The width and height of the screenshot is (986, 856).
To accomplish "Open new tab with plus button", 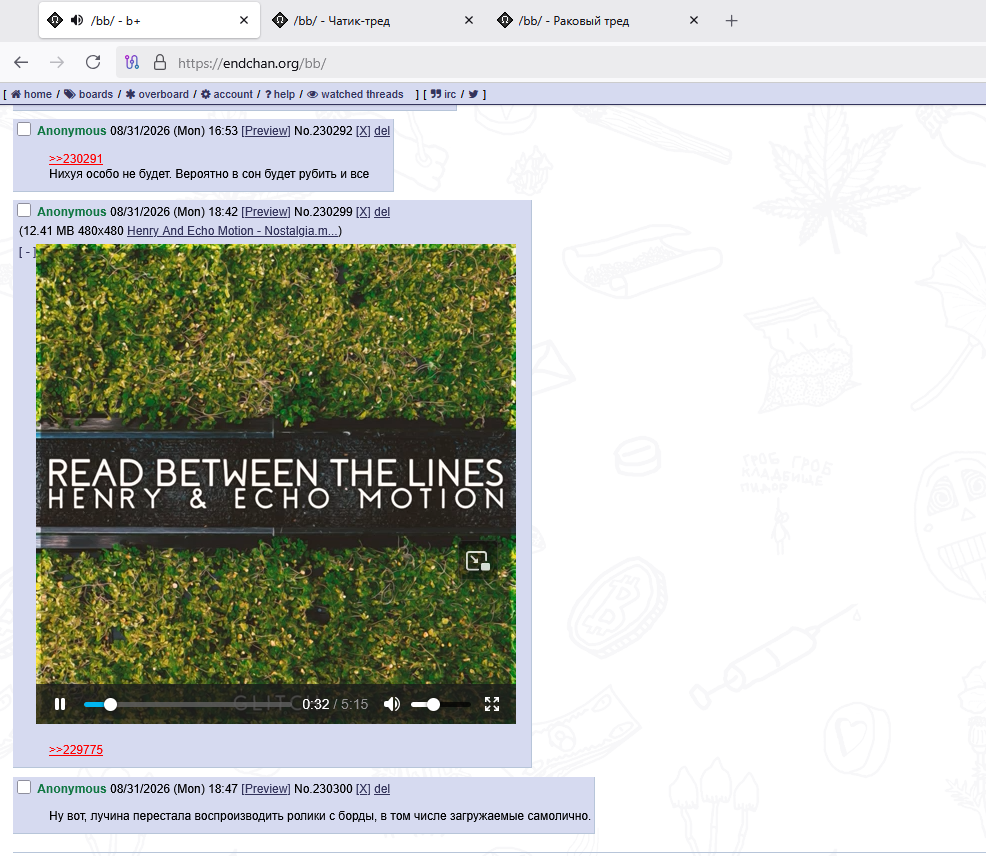I will (x=731, y=21).
